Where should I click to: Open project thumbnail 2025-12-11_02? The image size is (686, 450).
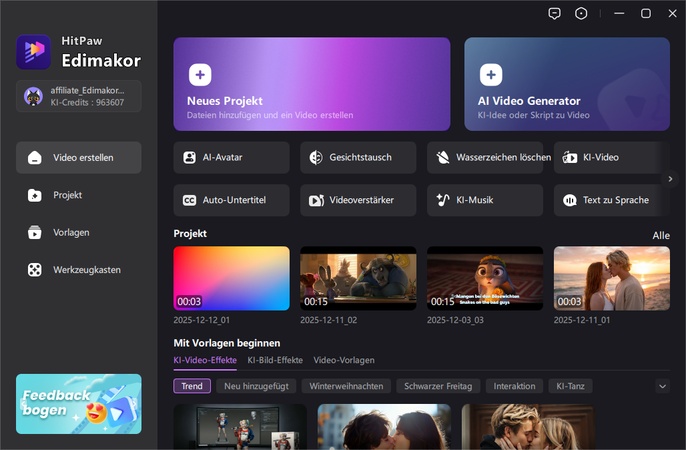click(x=358, y=278)
